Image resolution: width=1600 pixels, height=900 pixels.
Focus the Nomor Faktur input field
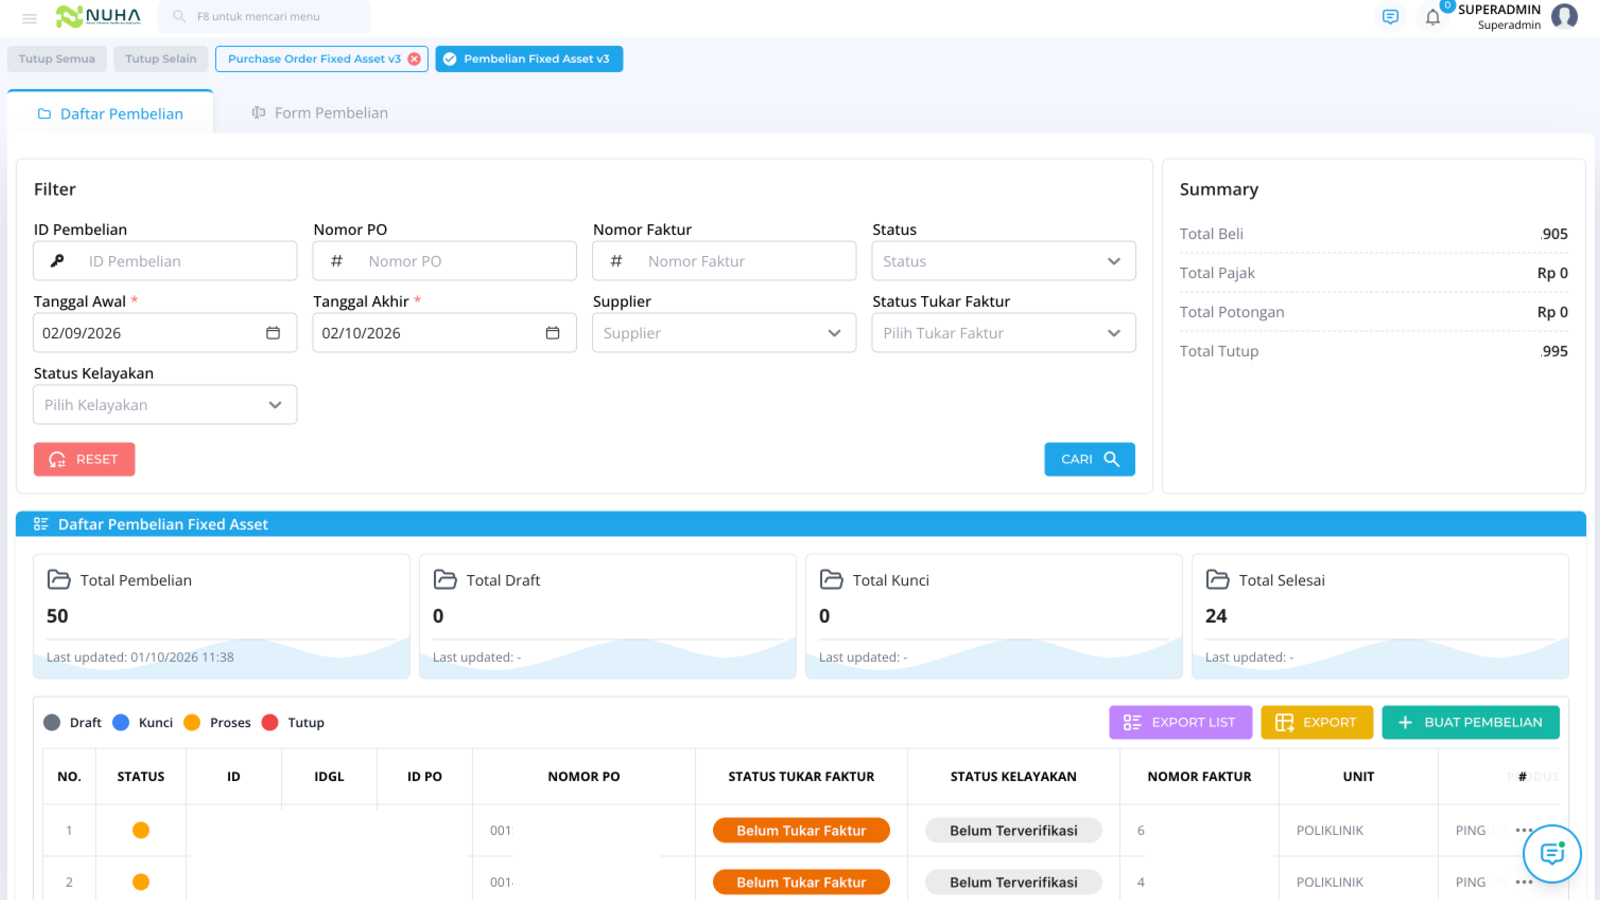(724, 261)
